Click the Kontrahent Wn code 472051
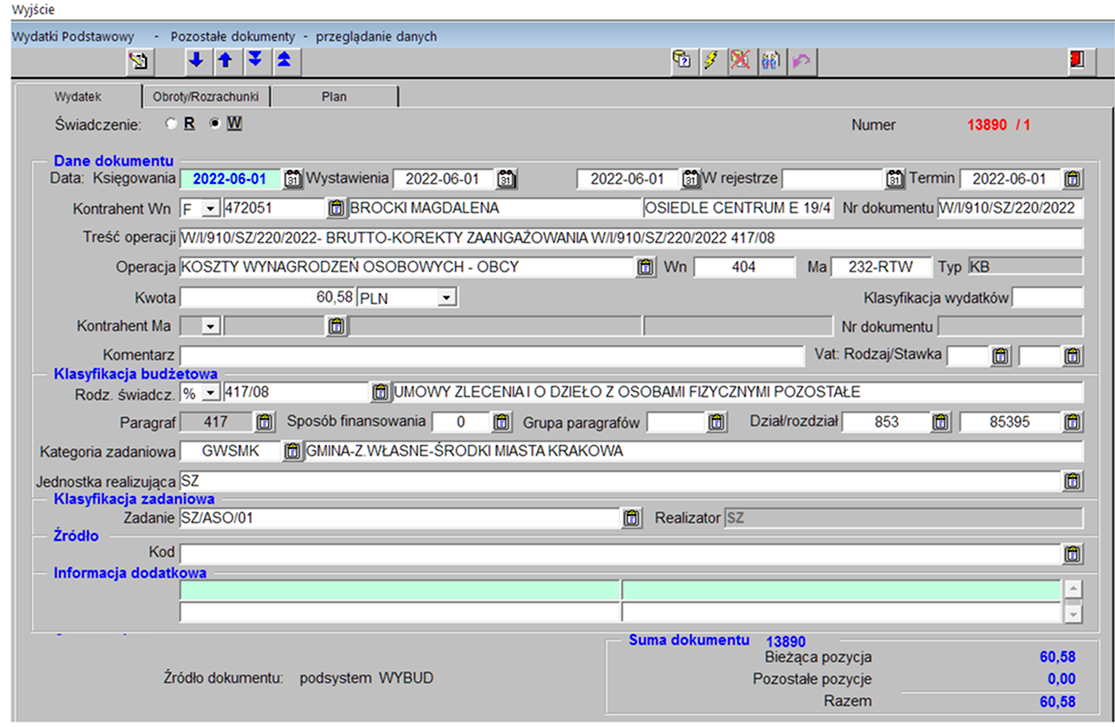 click(274, 208)
